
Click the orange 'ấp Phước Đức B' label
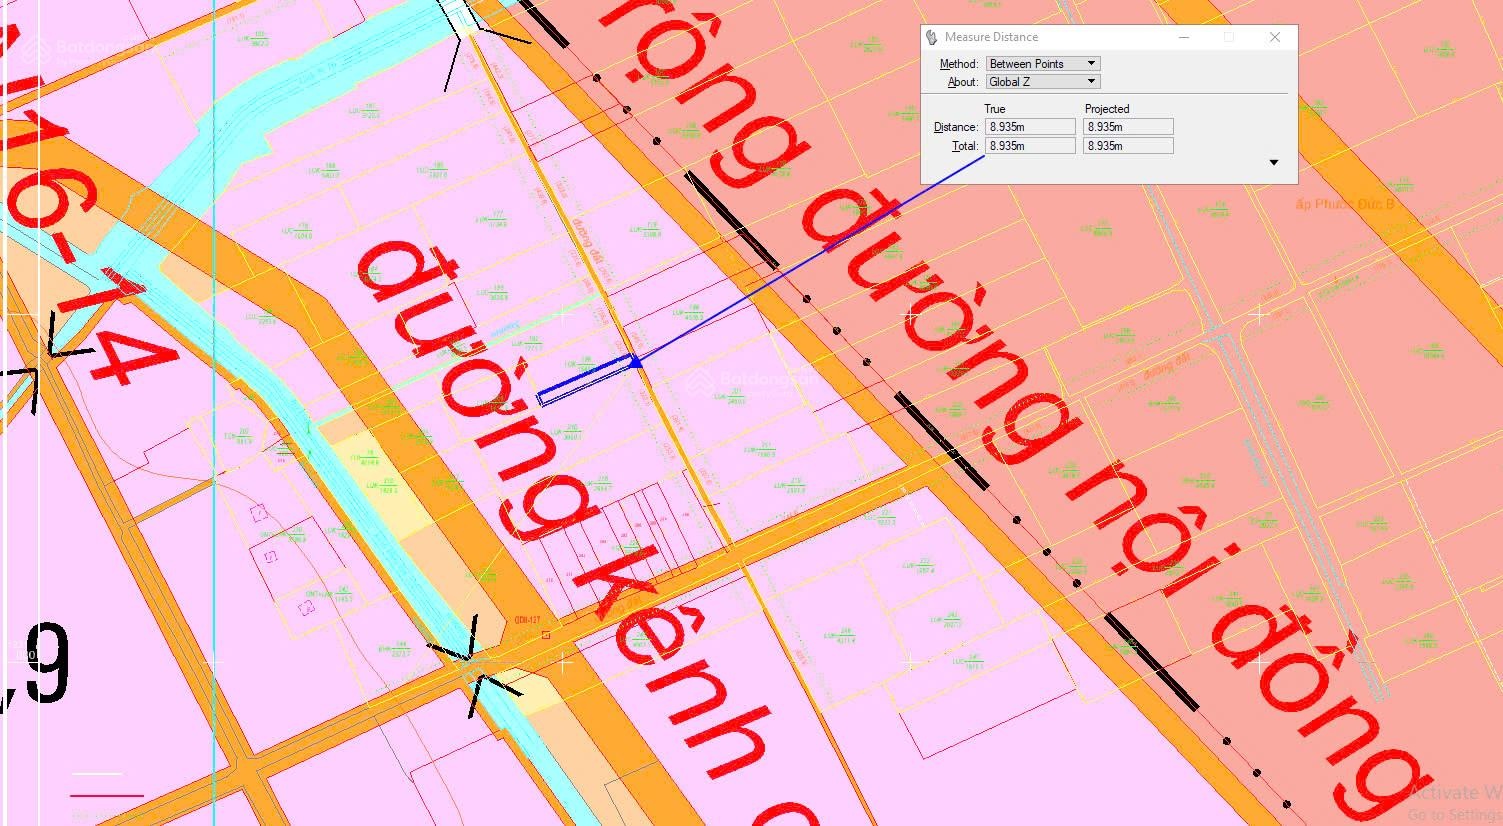[x=1343, y=205]
